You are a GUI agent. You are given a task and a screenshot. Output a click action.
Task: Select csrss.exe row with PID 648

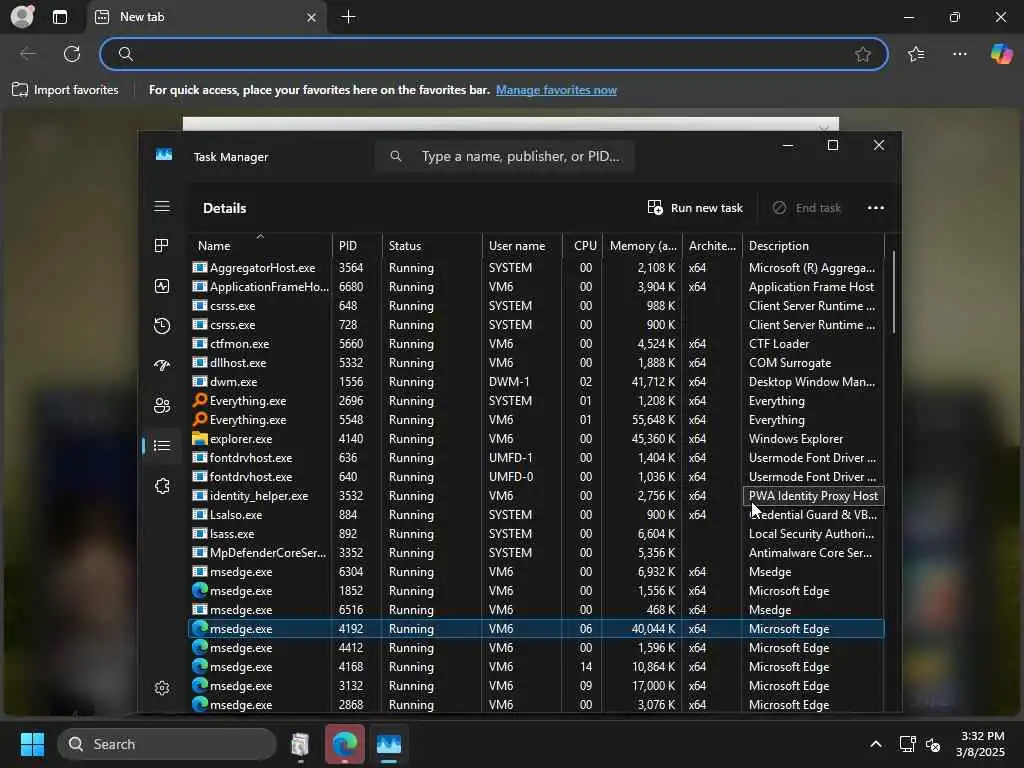tap(536, 306)
